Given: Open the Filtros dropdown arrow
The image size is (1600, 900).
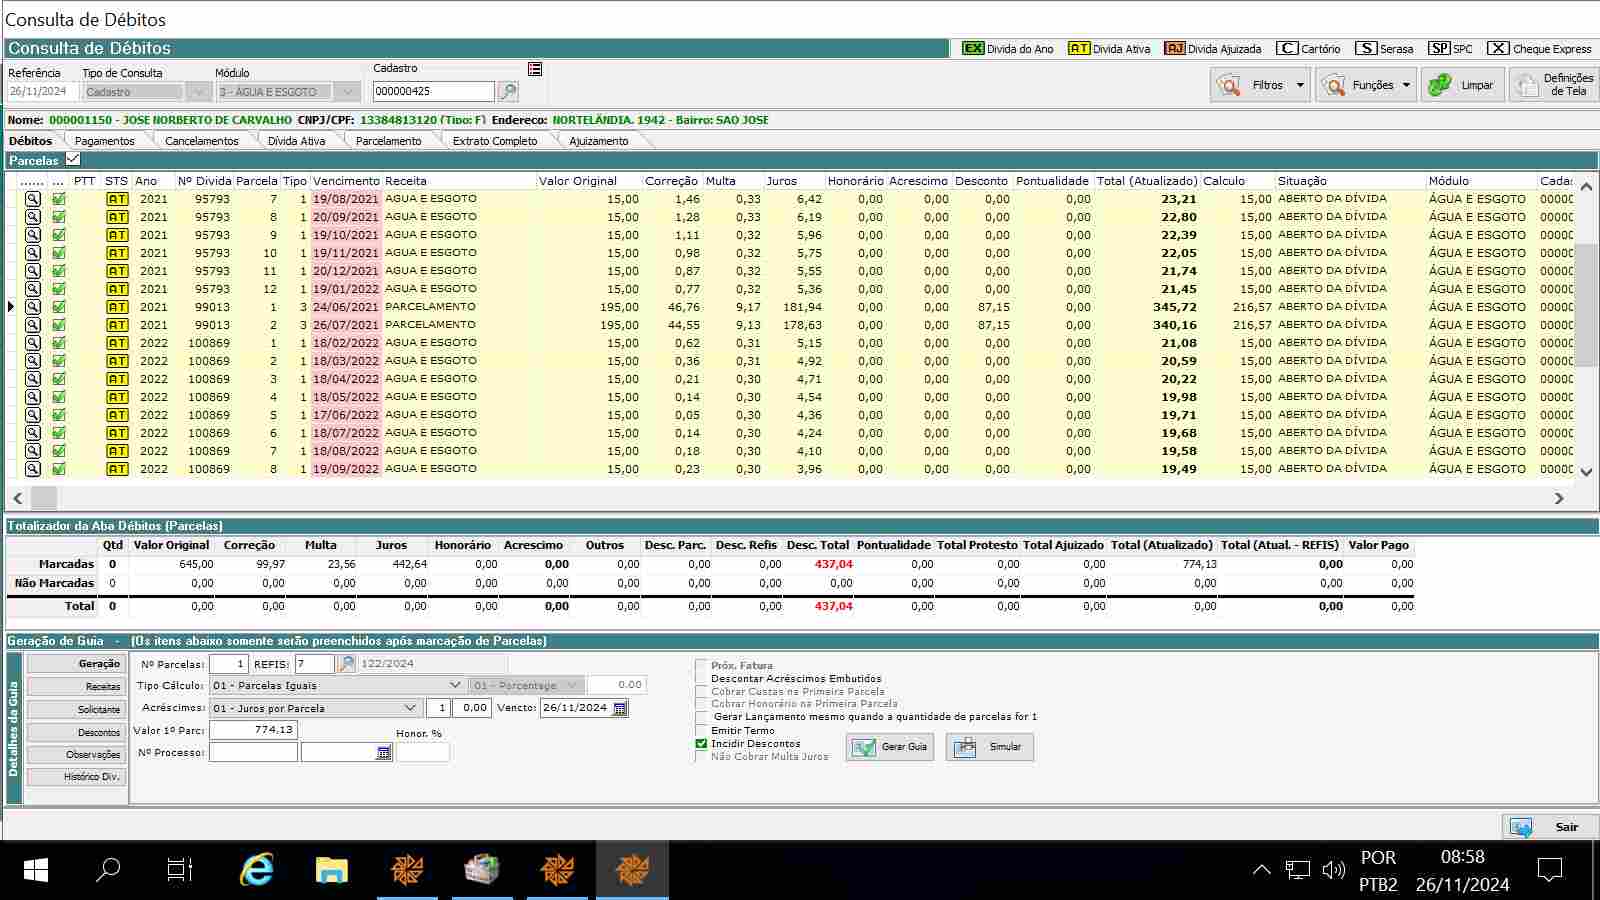Looking at the screenshot, I should (x=1300, y=86).
